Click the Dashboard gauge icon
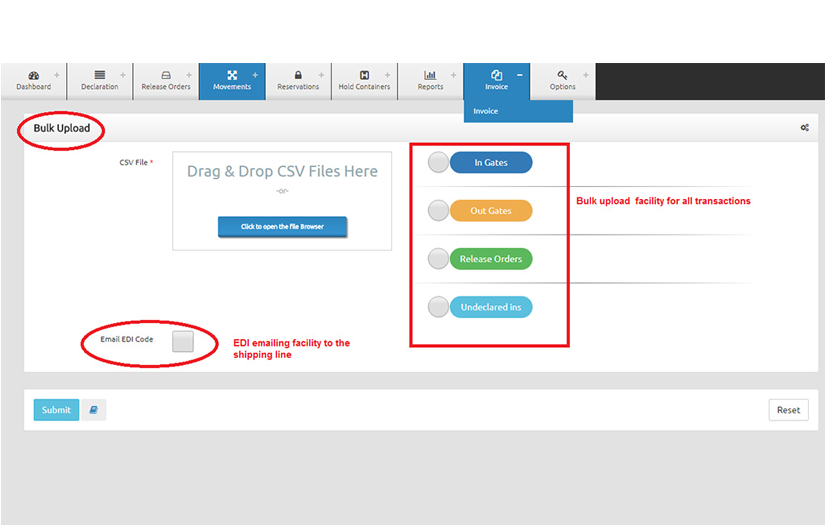Image resolution: width=825 pixels, height=525 pixels. [x=34, y=75]
